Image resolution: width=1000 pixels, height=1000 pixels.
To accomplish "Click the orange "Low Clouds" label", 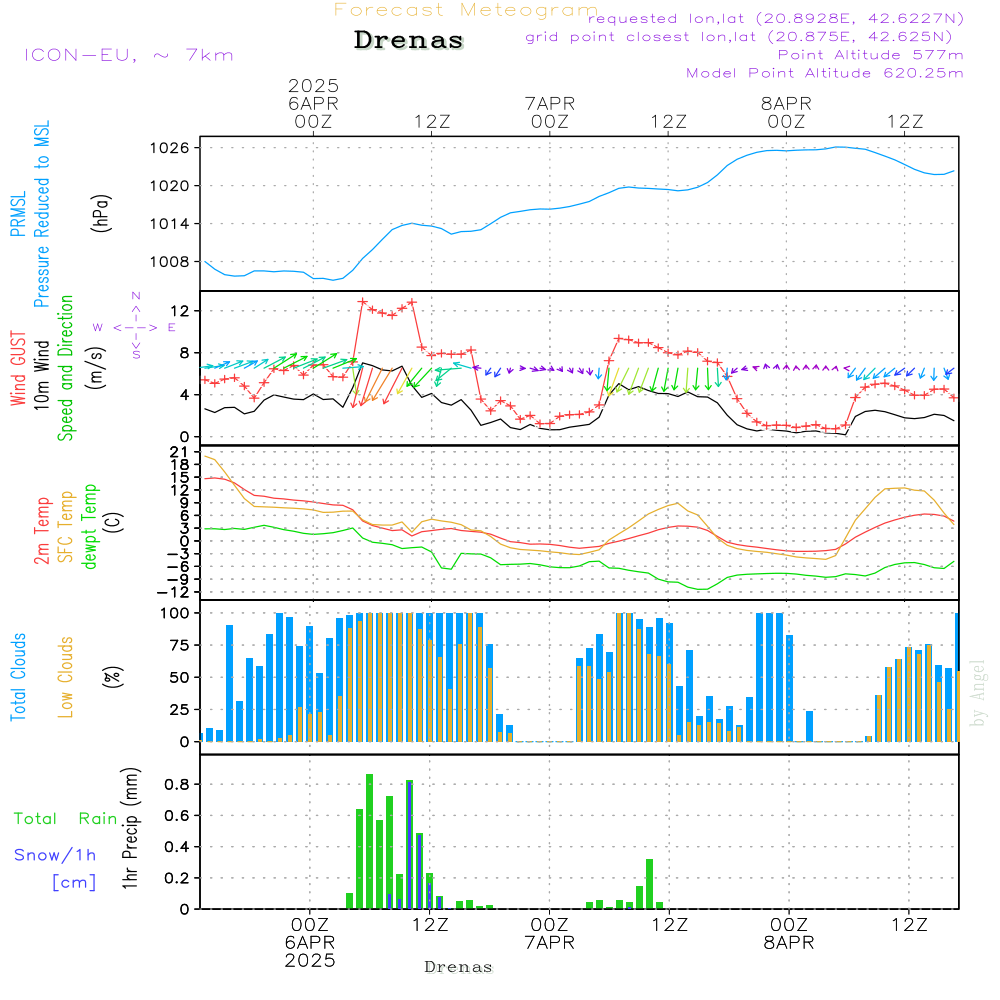I will 66,677.
